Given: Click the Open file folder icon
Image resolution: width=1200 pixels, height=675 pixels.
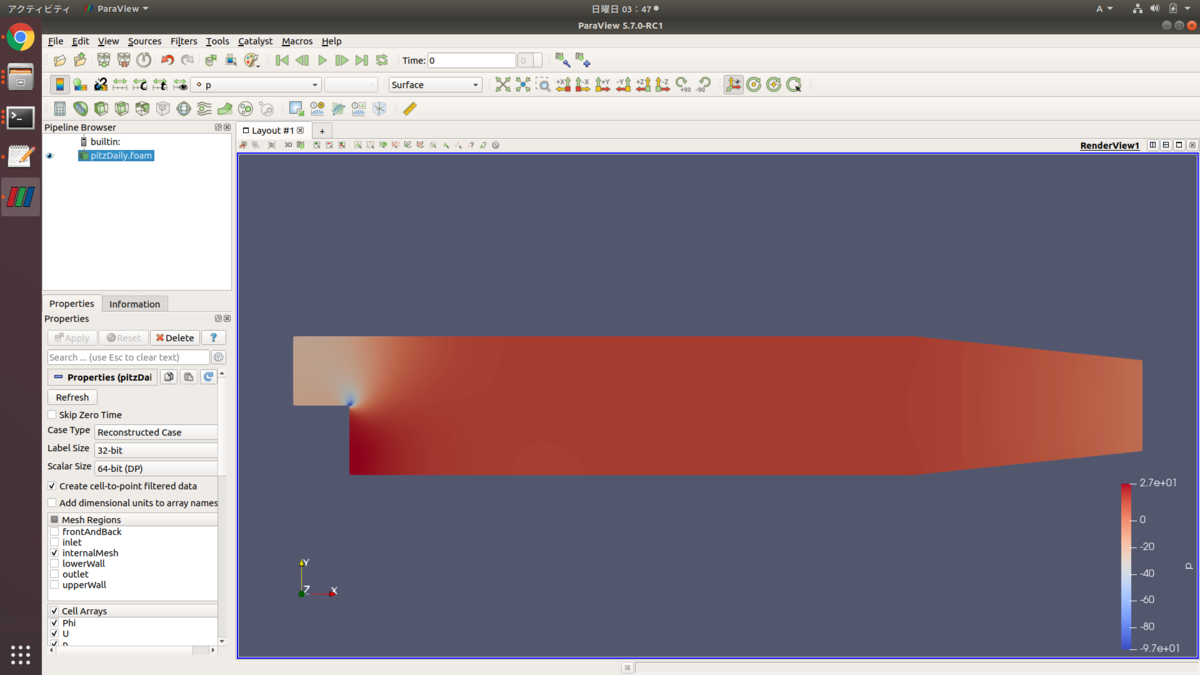Looking at the screenshot, I should (x=60, y=60).
